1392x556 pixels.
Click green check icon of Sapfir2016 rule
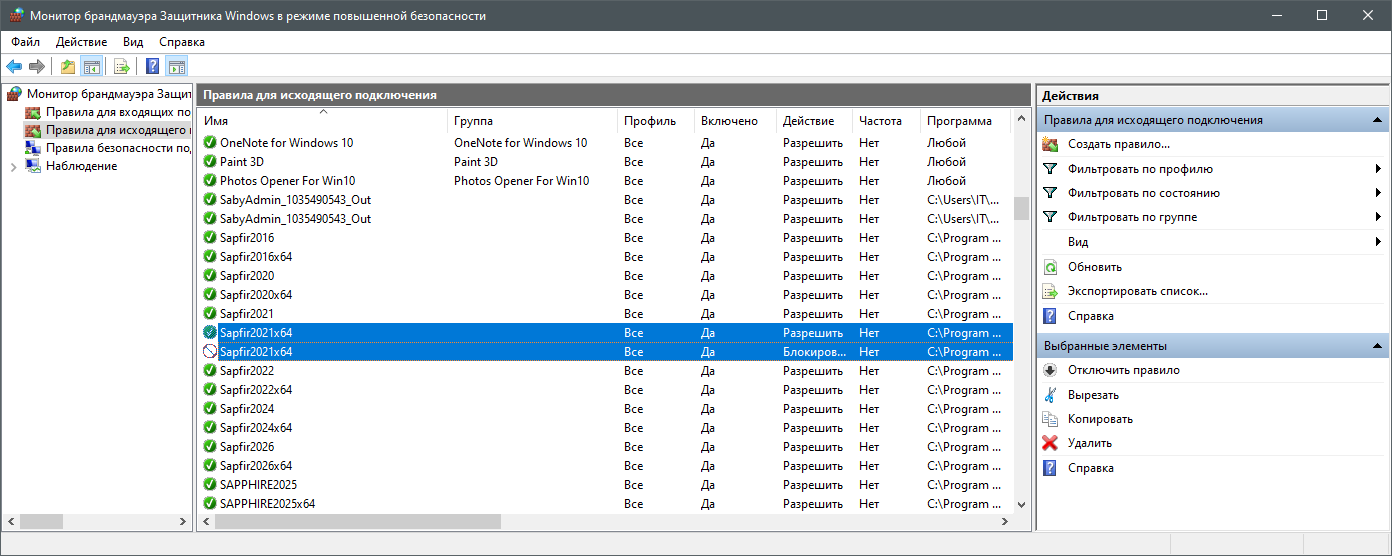click(x=210, y=238)
